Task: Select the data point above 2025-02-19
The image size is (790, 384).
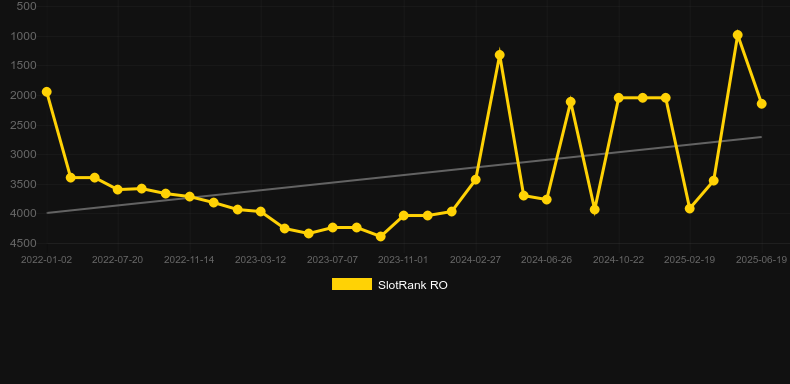Action: [x=690, y=208]
